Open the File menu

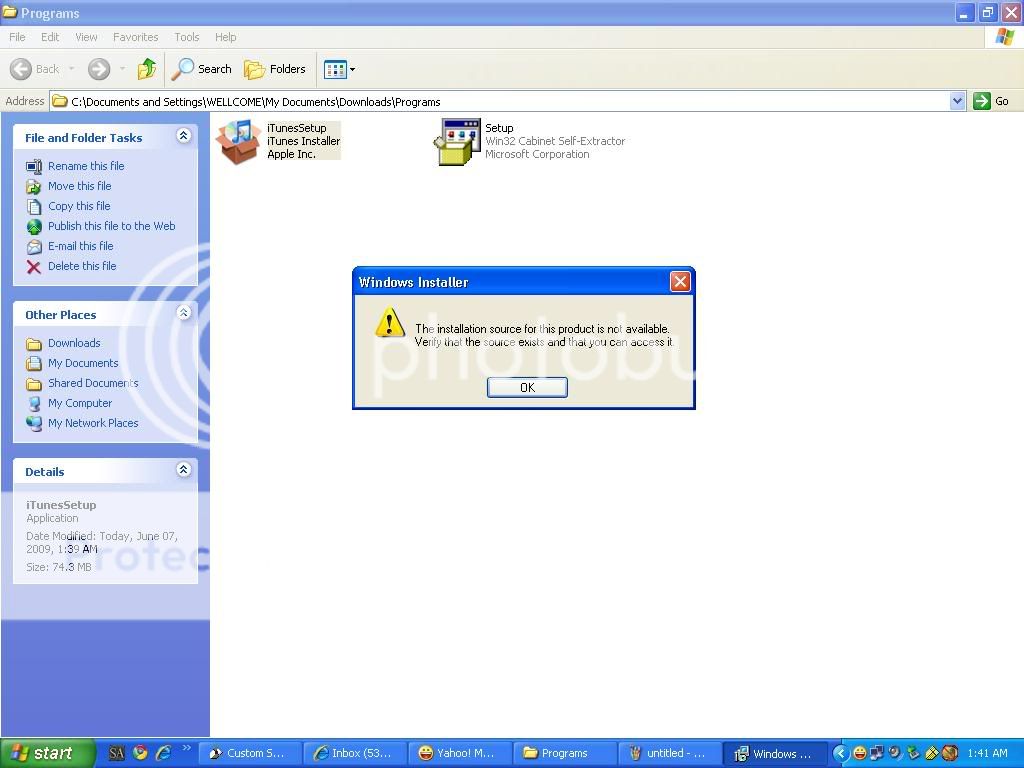(17, 37)
